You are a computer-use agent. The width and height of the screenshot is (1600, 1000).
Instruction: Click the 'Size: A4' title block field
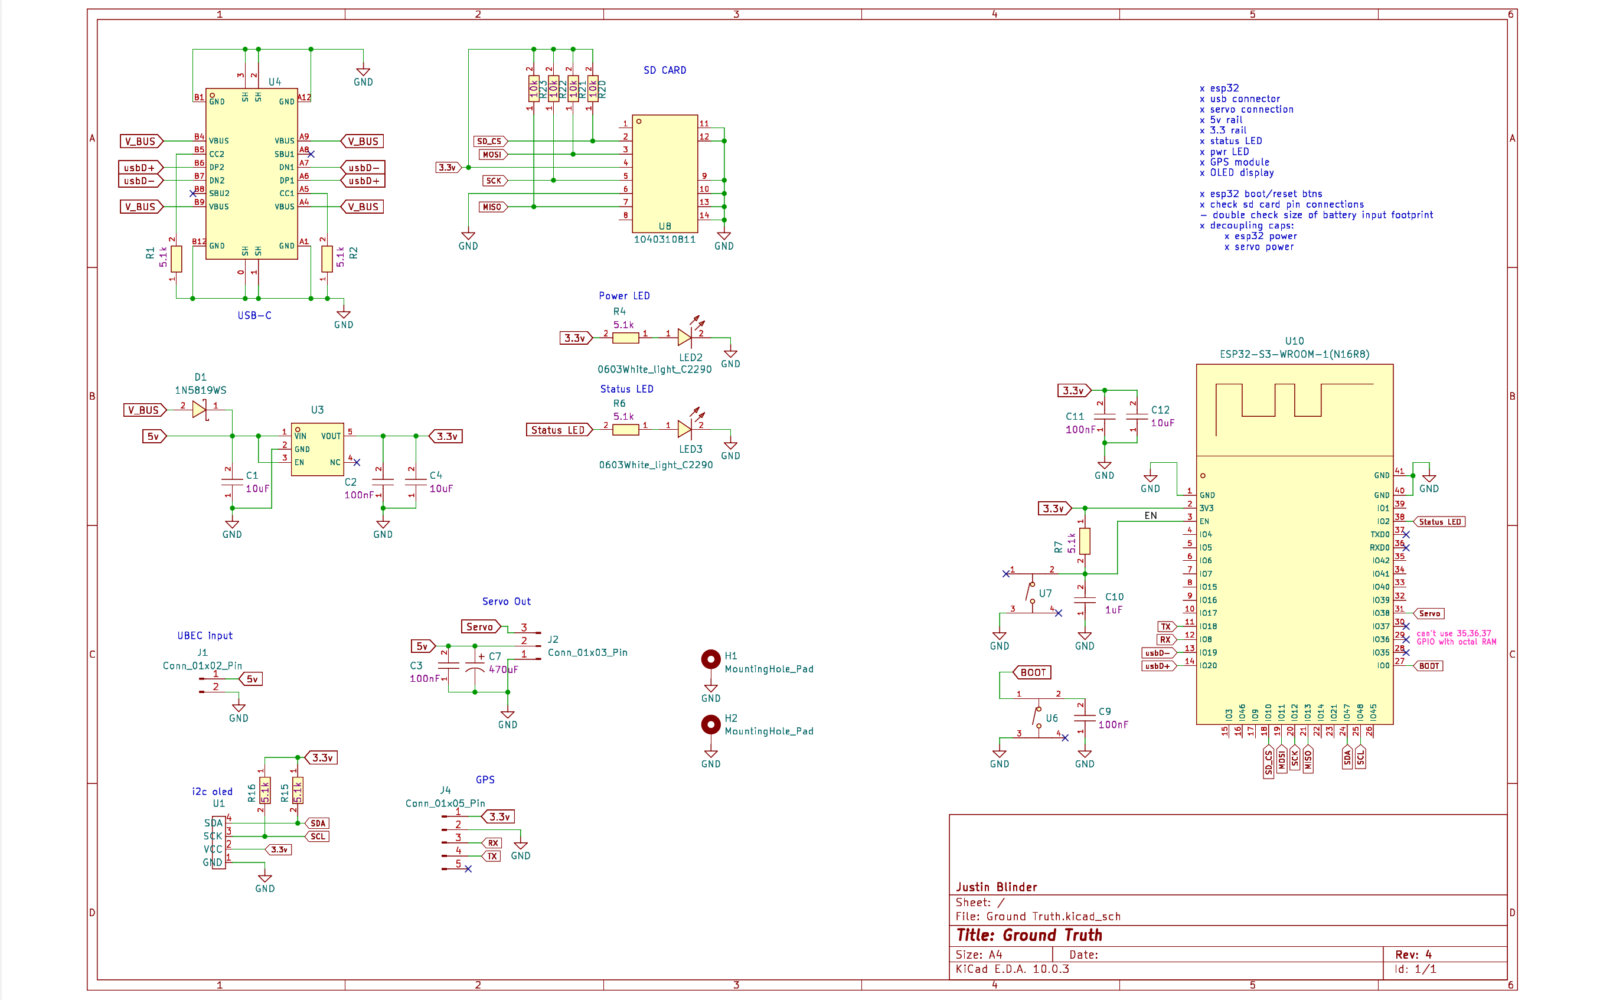coord(979,955)
